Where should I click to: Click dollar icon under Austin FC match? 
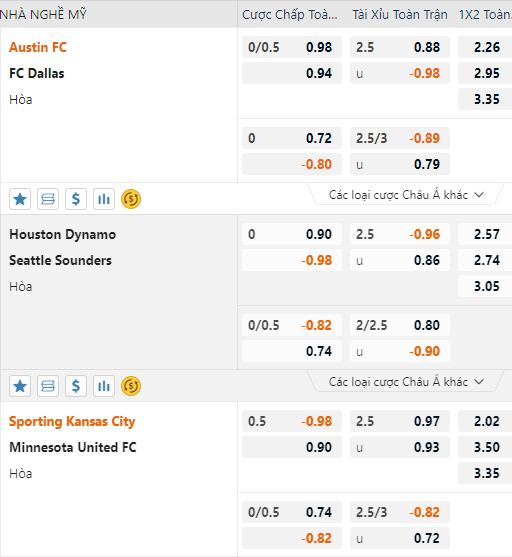76,199
